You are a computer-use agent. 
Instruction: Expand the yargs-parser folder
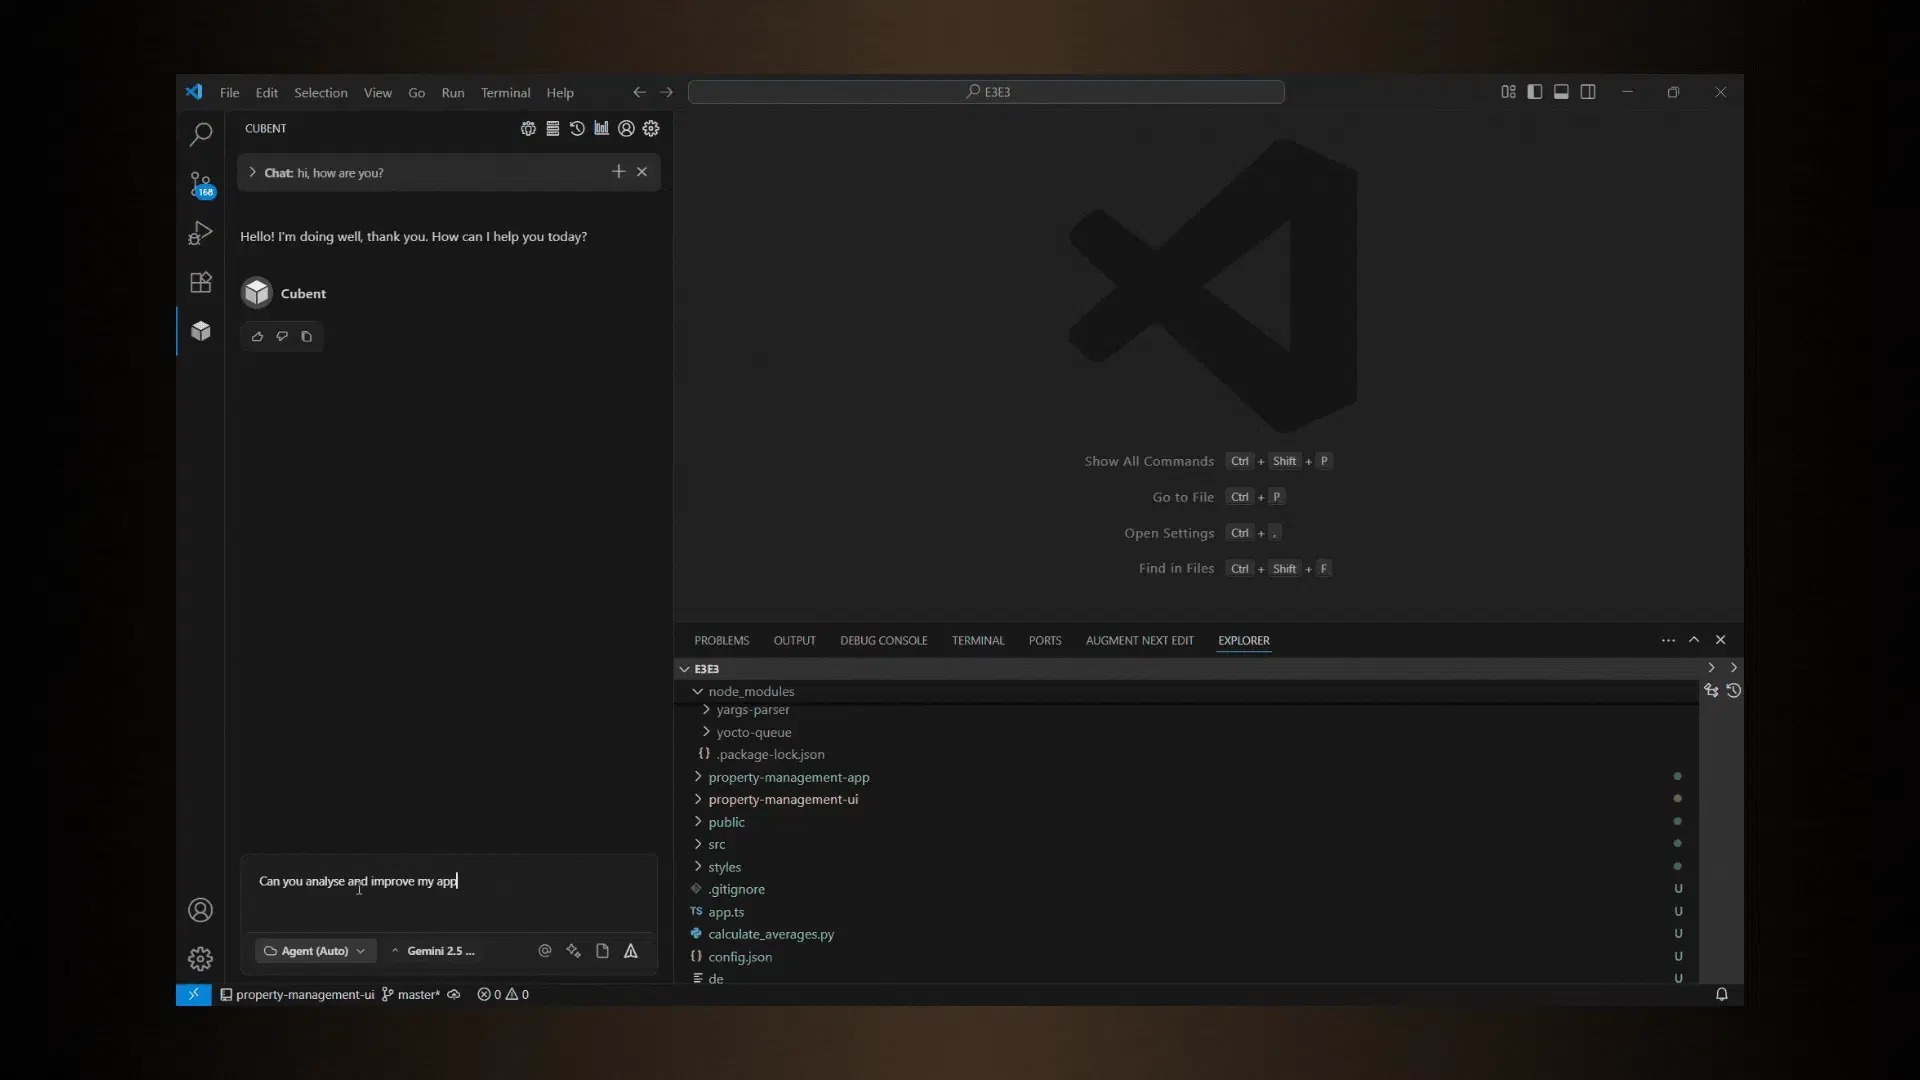pyautogui.click(x=706, y=710)
